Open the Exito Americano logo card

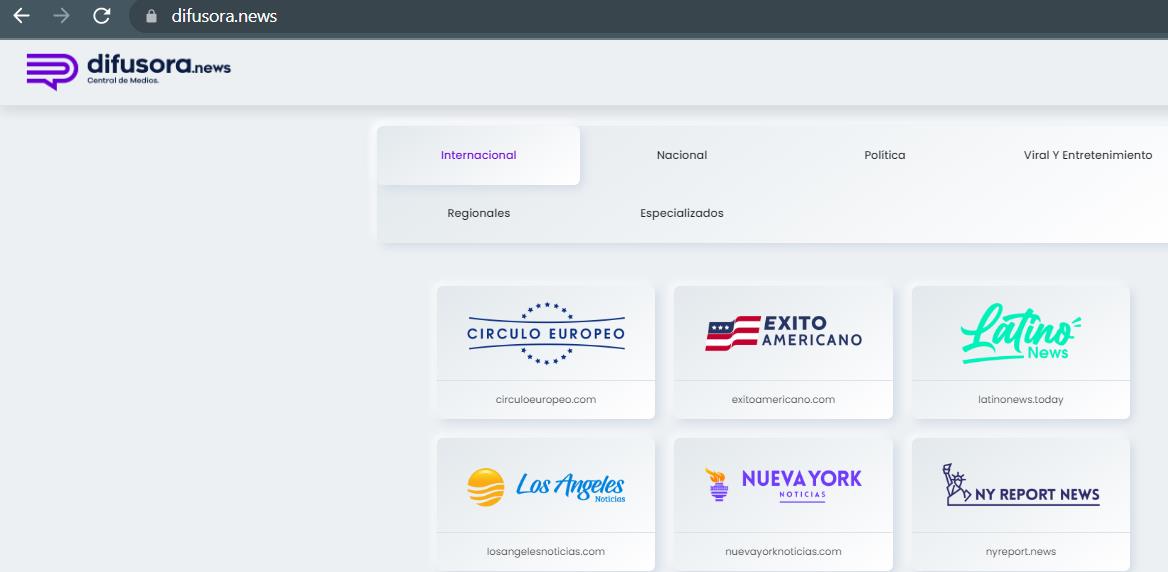[783, 333]
